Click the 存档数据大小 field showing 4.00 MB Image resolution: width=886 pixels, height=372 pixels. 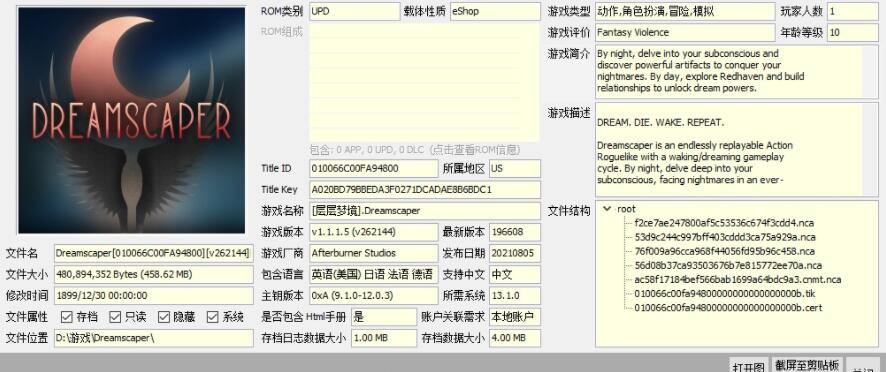[x=515, y=338]
